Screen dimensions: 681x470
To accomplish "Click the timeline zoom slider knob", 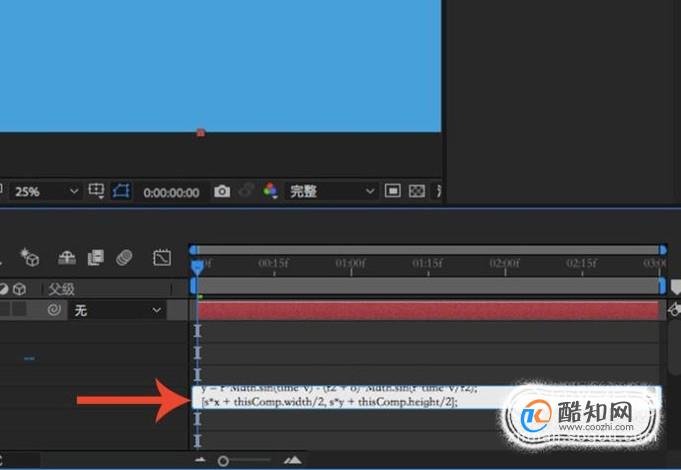I will (x=223, y=461).
